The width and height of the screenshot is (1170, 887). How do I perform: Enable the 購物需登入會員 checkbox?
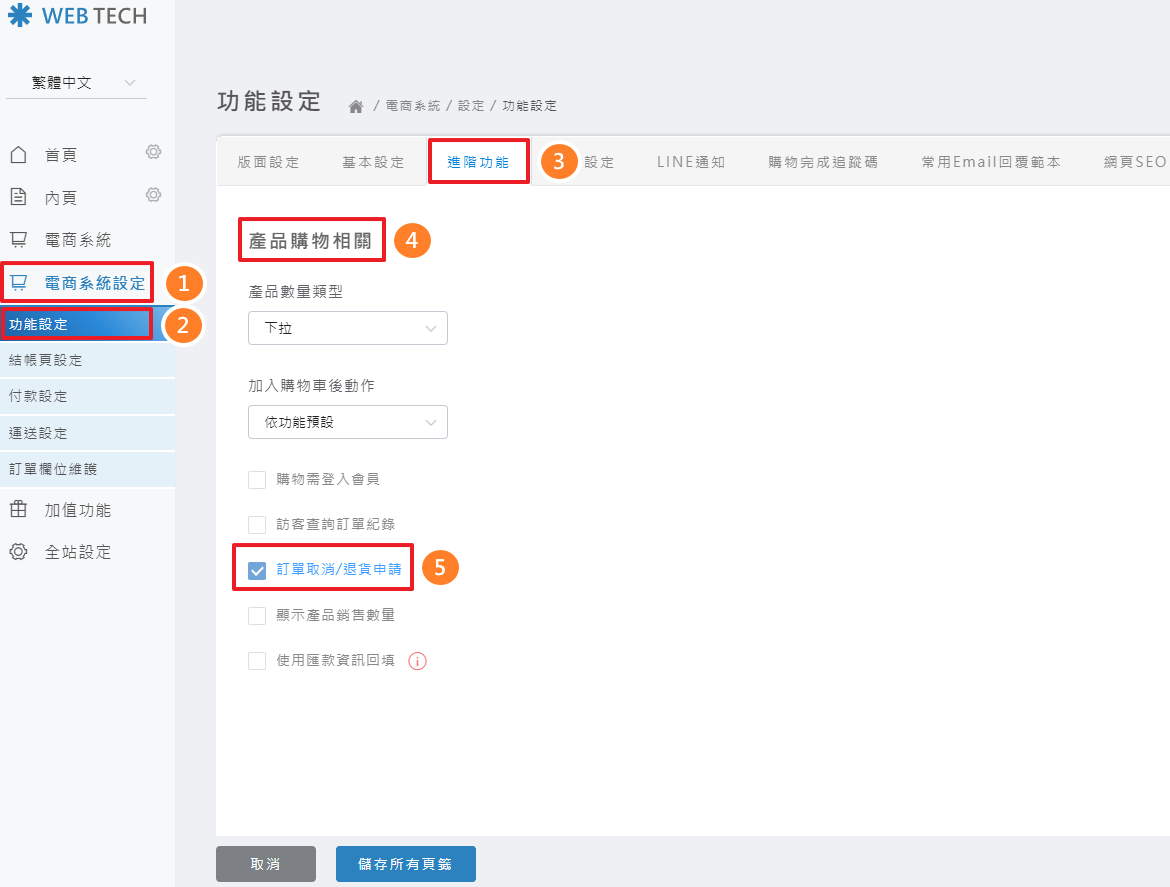click(x=257, y=480)
